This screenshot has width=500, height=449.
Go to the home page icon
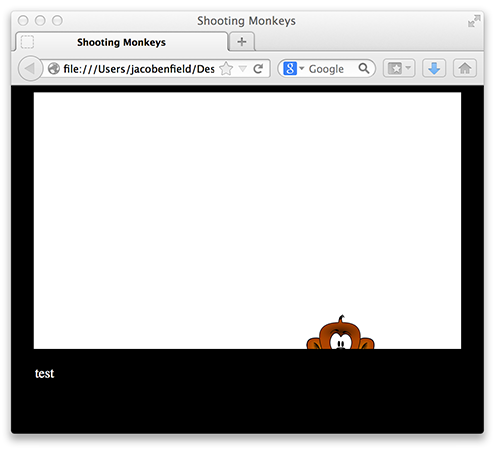pyautogui.click(x=465, y=69)
